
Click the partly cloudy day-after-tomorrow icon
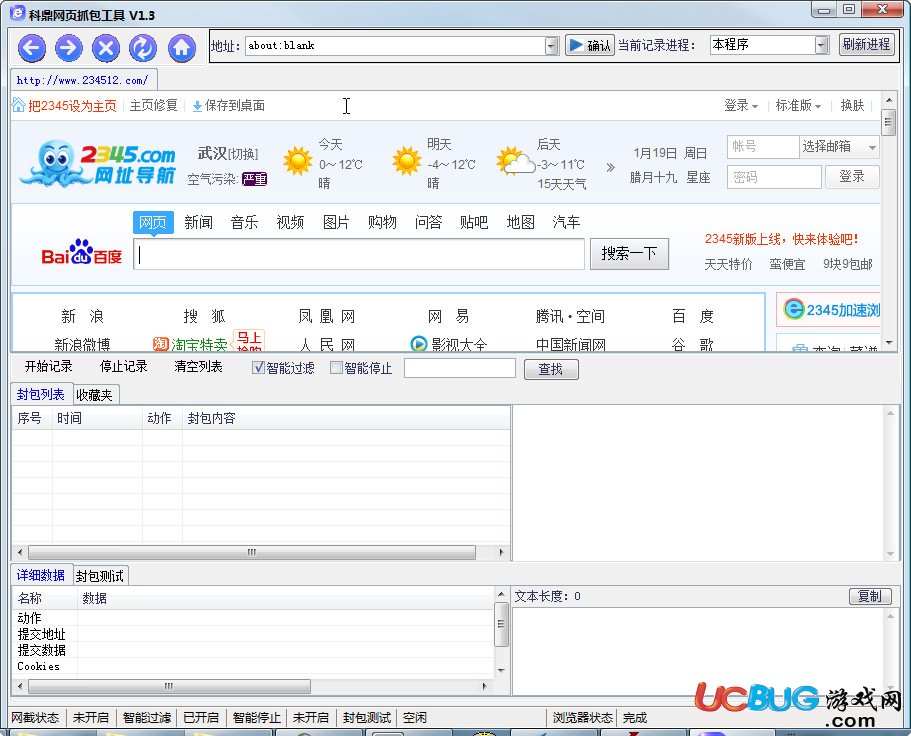pos(515,161)
